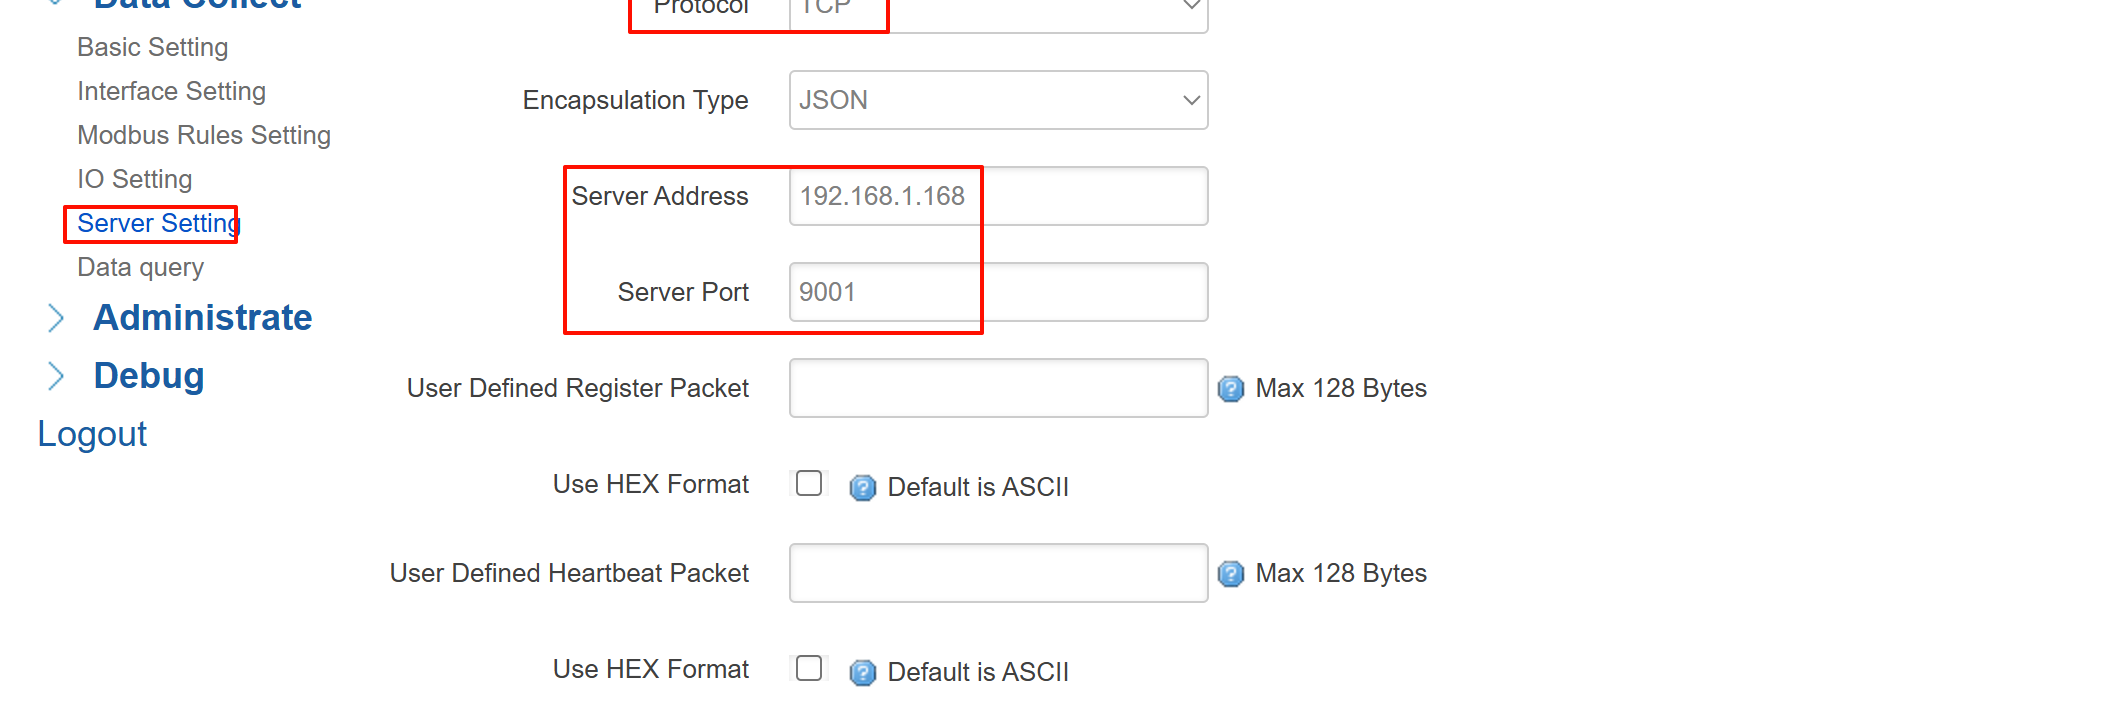Image resolution: width=2125 pixels, height=708 pixels.
Task: Enable HEX format for heartbeat packet
Action: click(809, 668)
